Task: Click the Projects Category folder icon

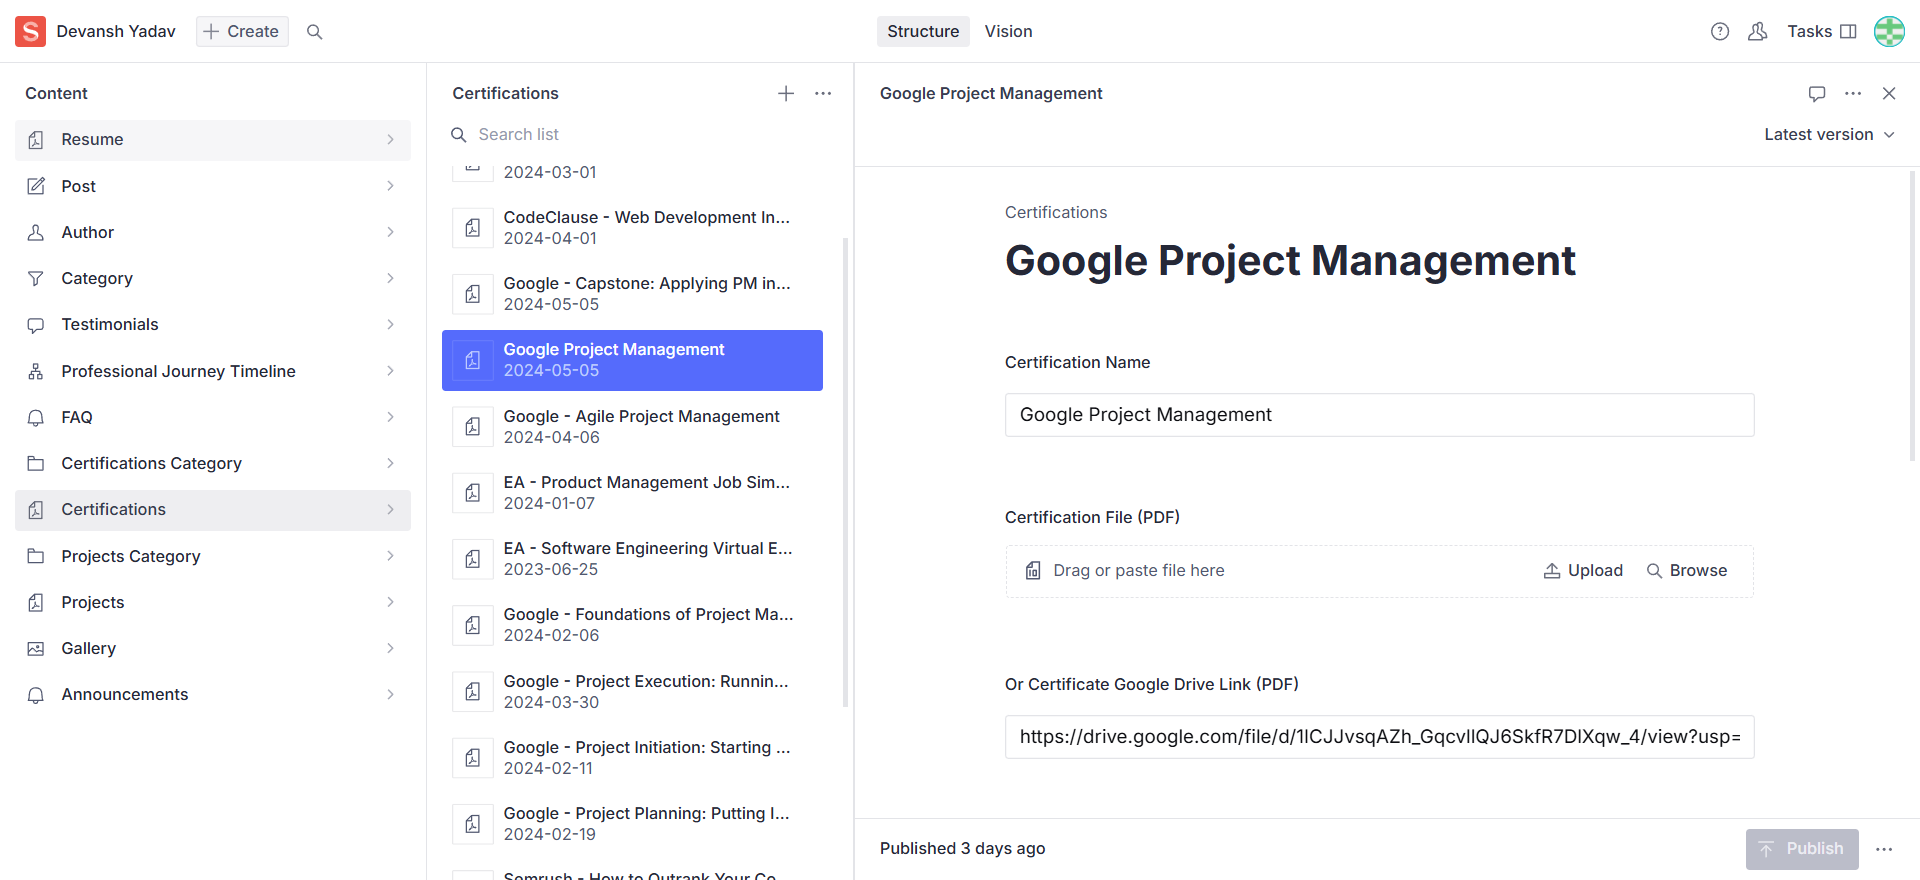Action: (x=36, y=556)
